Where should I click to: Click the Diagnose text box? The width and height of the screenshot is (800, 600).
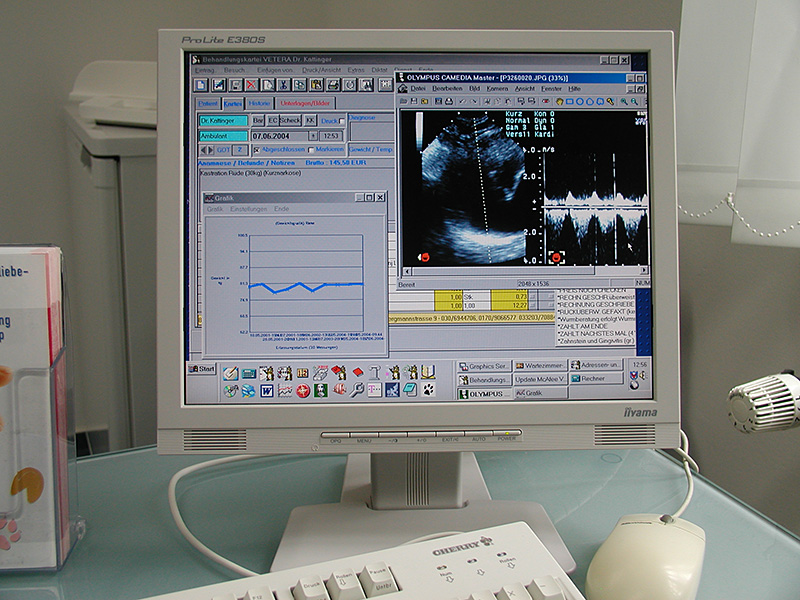[372, 131]
